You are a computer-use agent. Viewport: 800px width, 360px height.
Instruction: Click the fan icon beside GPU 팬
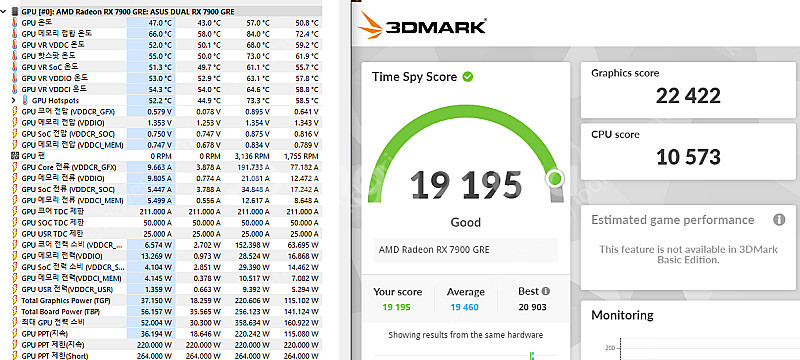tap(15, 156)
